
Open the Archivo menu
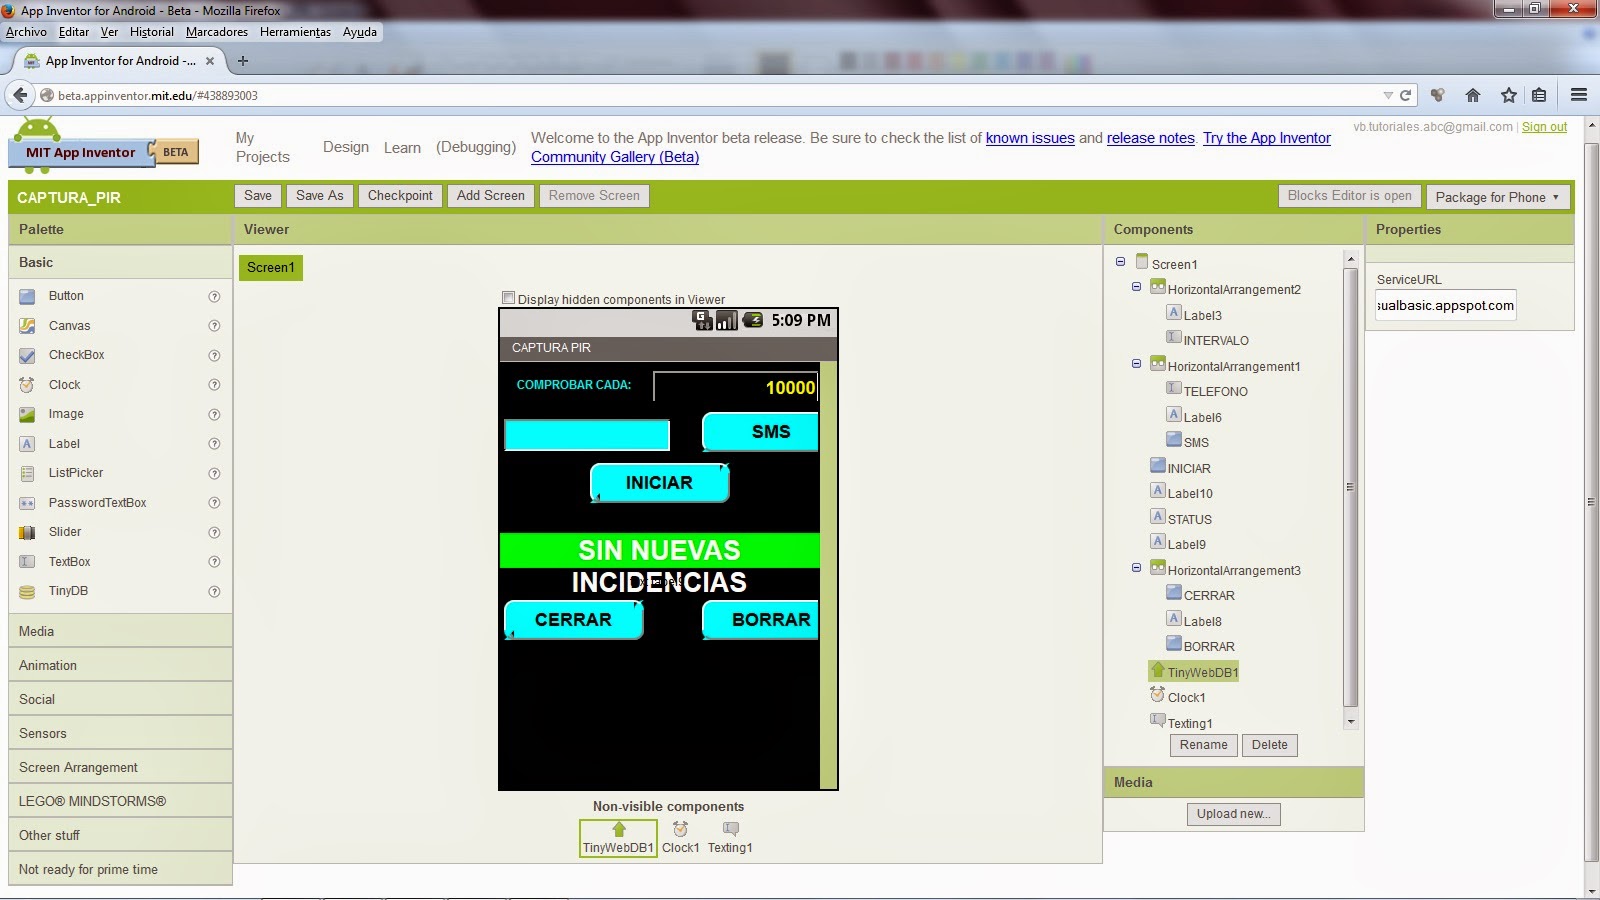[26, 32]
